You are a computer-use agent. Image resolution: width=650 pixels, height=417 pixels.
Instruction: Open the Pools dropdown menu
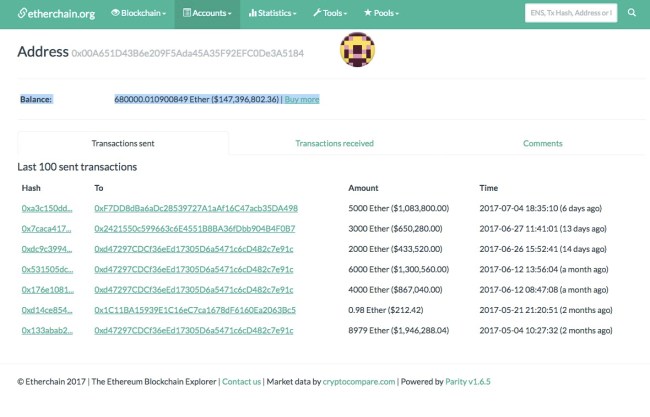point(387,13)
